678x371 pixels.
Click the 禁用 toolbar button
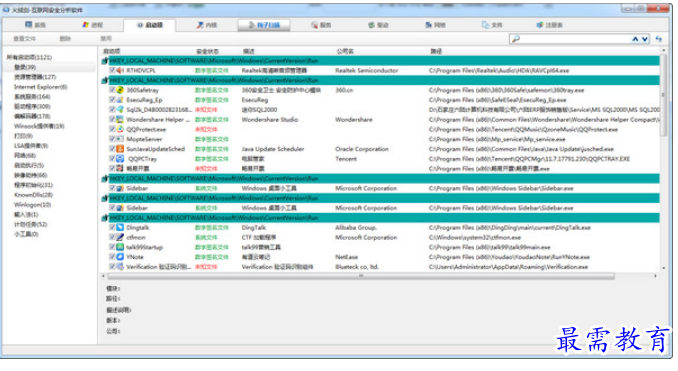[x=106, y=39]
